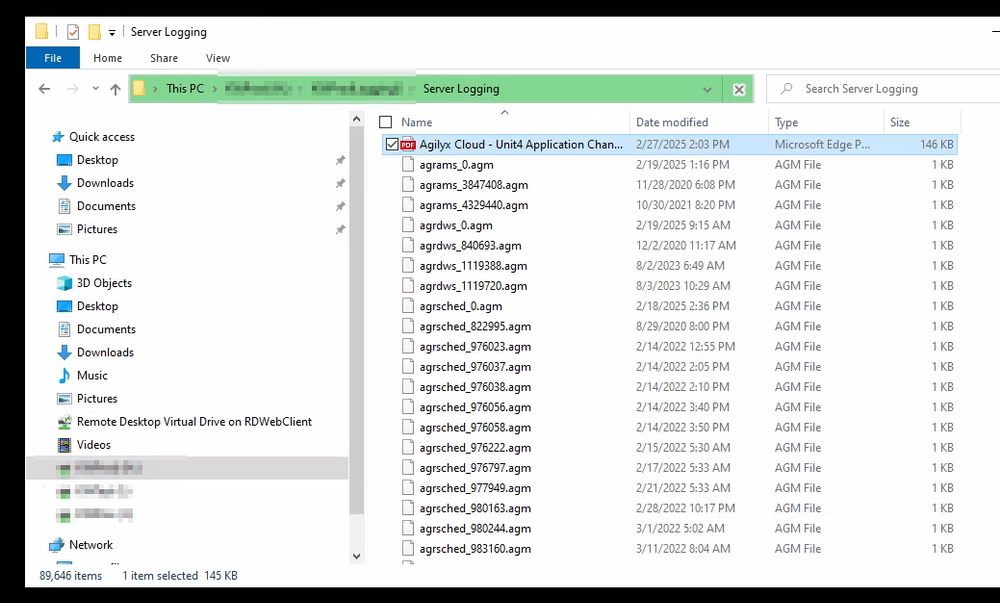Toggle the select-all checkbox in header
This screenshot has width=1000, height=603.
pos(386,122)
